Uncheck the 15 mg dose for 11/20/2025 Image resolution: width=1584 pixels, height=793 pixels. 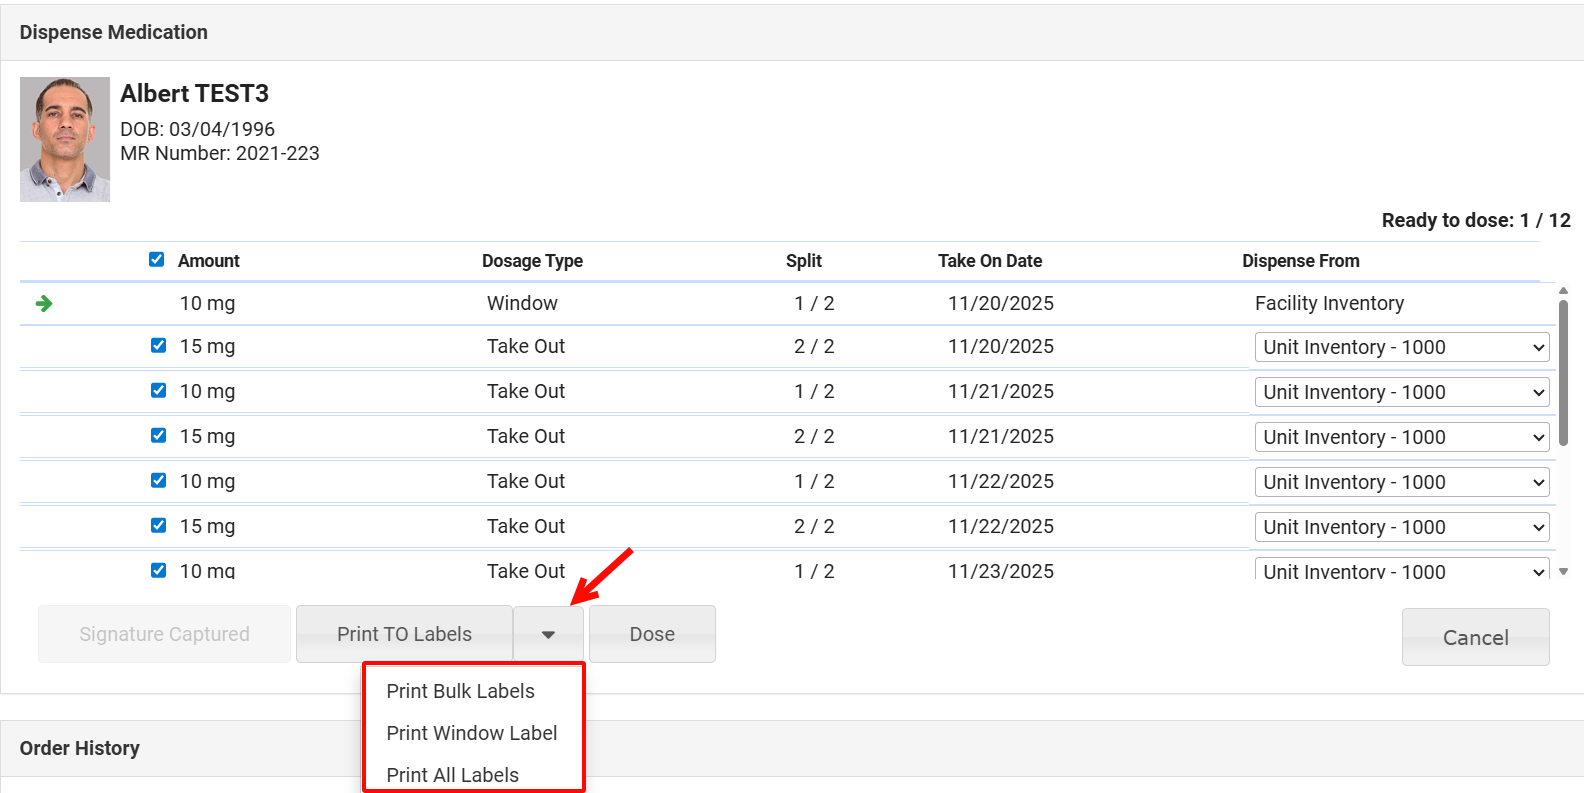[x=158, y=346]
